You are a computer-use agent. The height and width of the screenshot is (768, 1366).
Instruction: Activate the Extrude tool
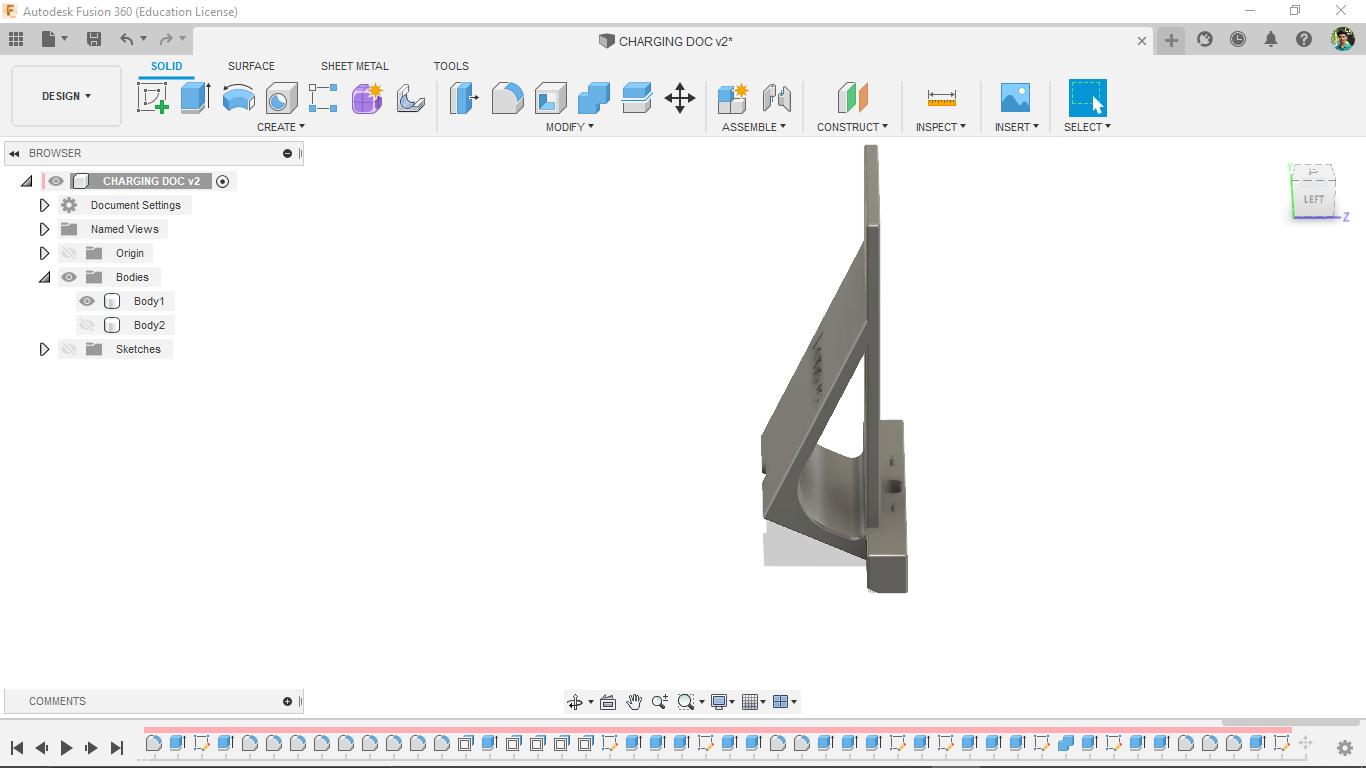point(193,98)
